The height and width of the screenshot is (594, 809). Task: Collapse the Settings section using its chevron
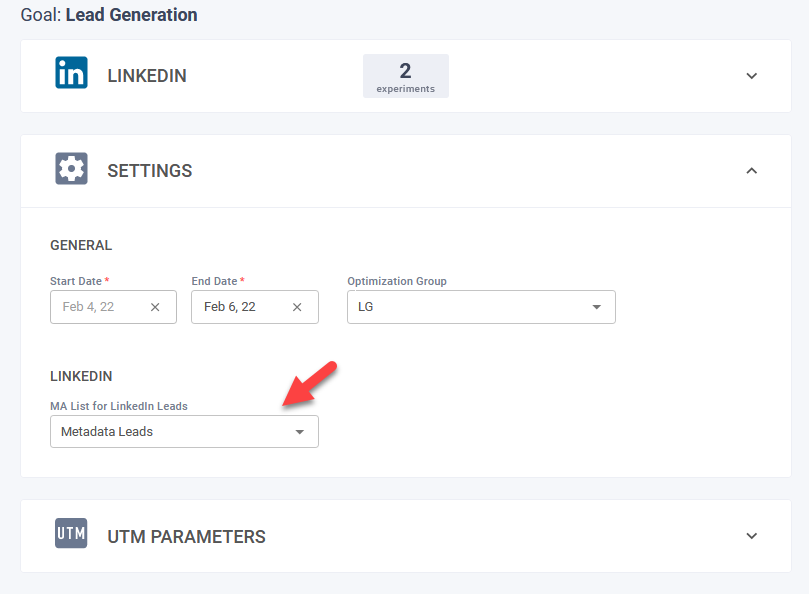752,171
